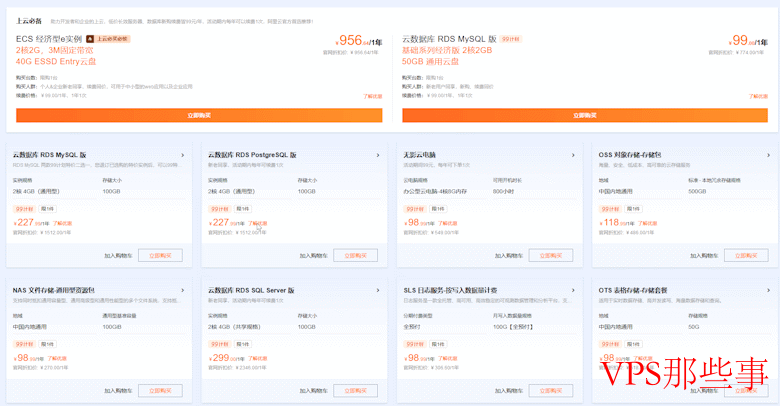Expand the NAS 文件存储 card chevron
Image resolution: width=780 pixels, height=406 pixels.
(183, 291)
